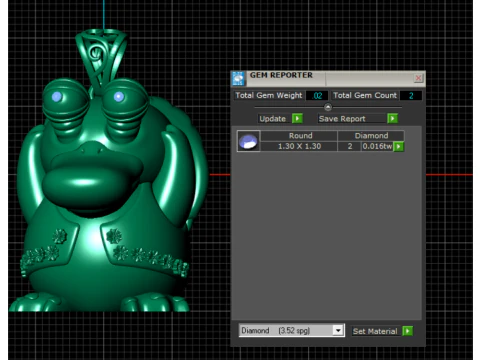Click the 'Total Gem Count' label

pos(365,95)
